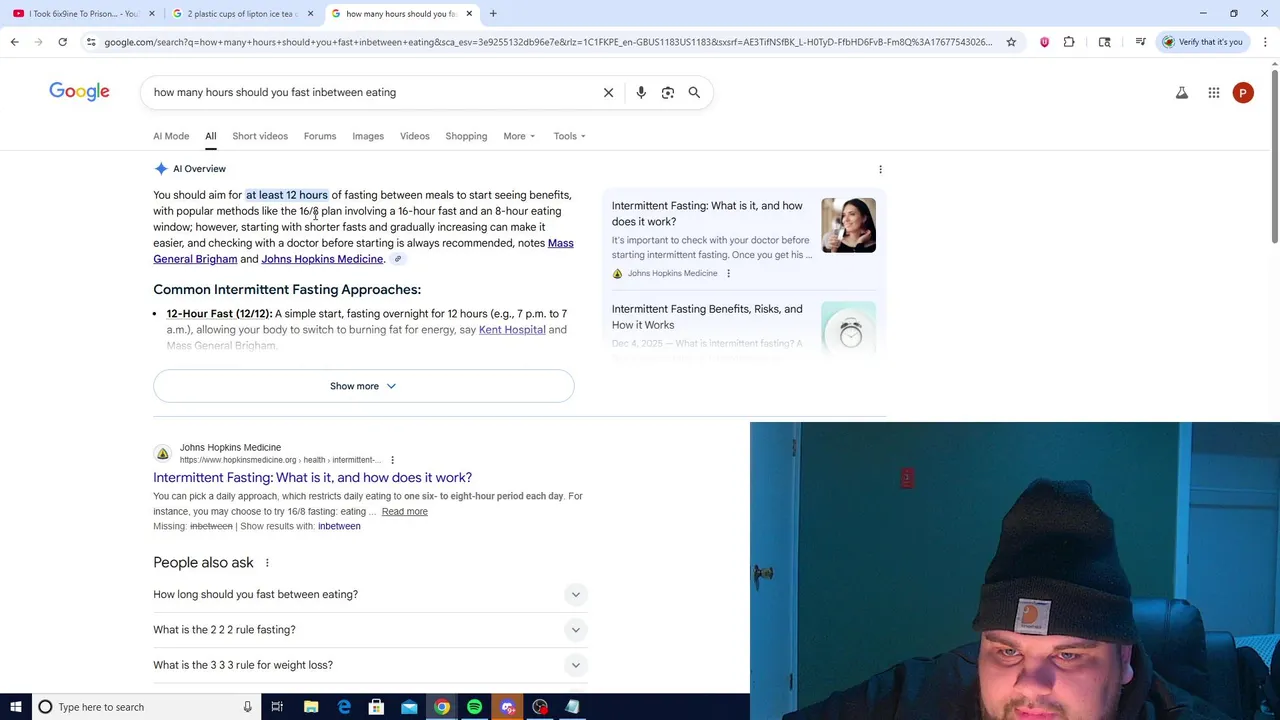Open Intermittent Fasting: What is it result title
Image resolution: width=1280 pixels, height=720 pixels.
(312, 478)
